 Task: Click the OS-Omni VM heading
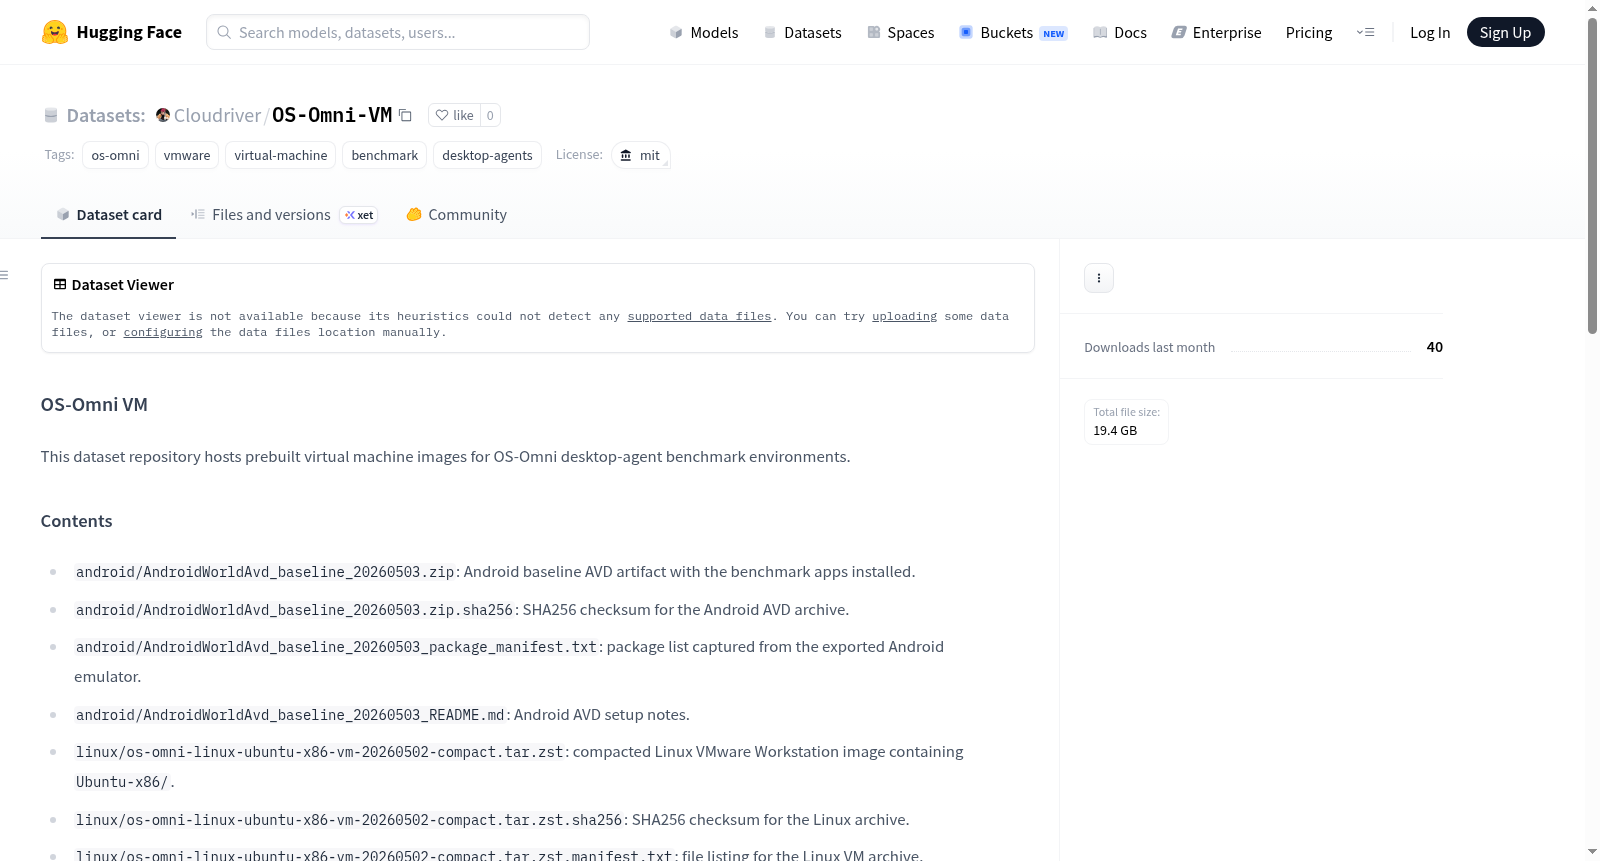pyautogui.click(x=94, y=405)
